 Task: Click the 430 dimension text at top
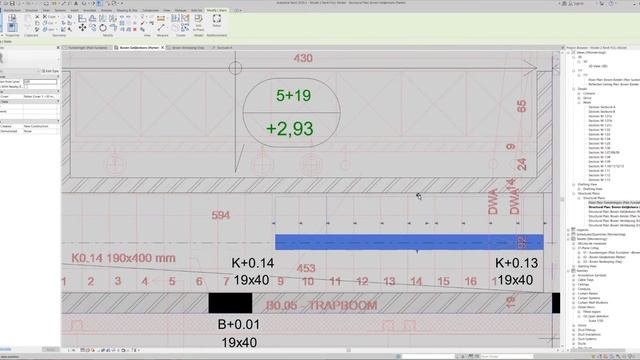point(303,58)
